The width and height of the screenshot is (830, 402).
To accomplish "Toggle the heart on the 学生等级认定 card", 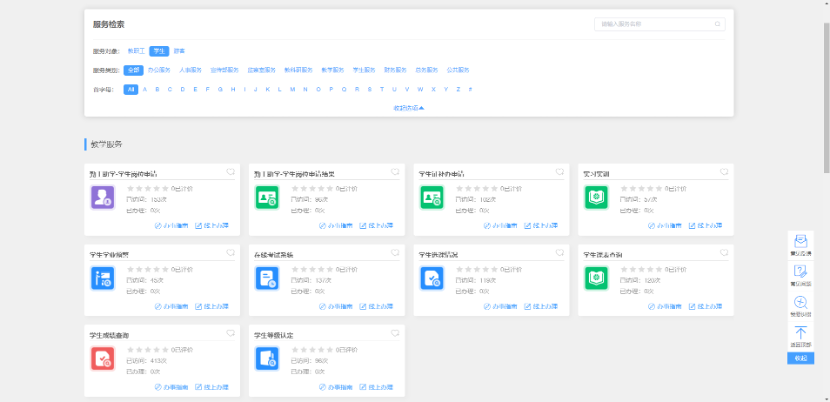I will tap(394, 333).
